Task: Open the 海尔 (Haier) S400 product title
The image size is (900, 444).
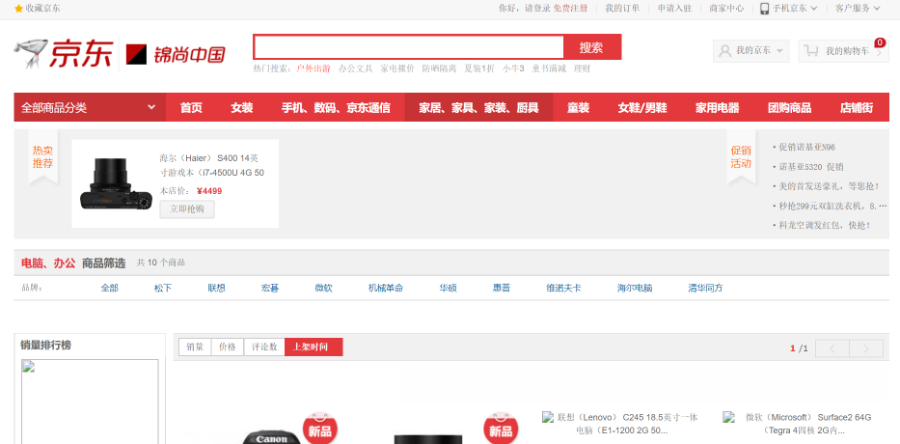Action: 212,165
